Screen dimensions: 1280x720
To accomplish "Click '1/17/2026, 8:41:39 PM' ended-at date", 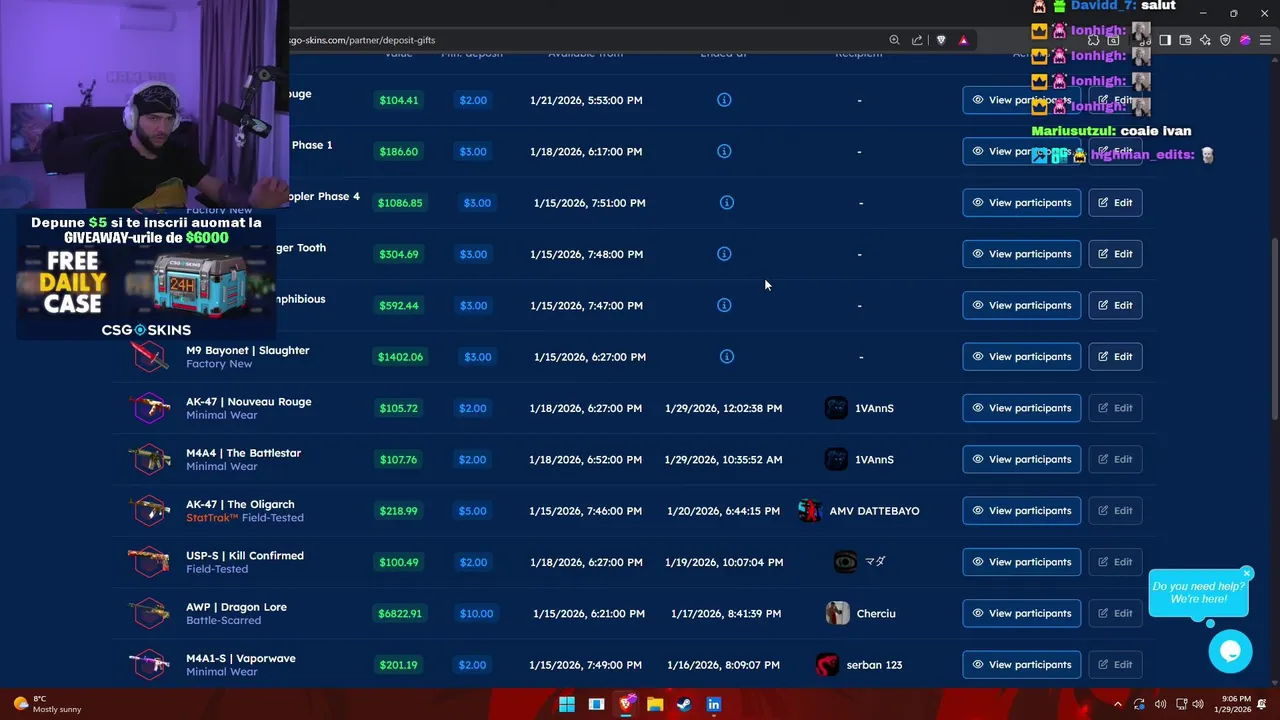I will [726, 614].
